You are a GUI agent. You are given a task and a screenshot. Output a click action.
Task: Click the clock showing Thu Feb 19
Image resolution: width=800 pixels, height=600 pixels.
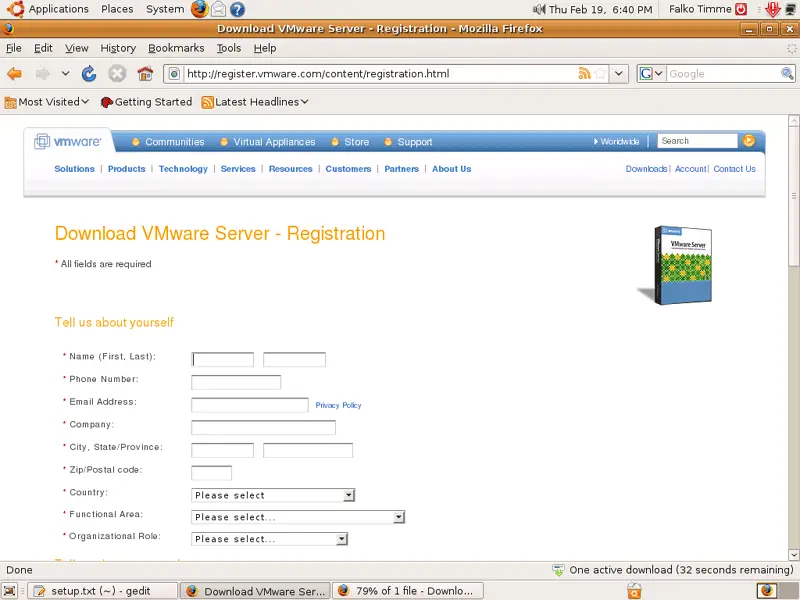(601, 9)
